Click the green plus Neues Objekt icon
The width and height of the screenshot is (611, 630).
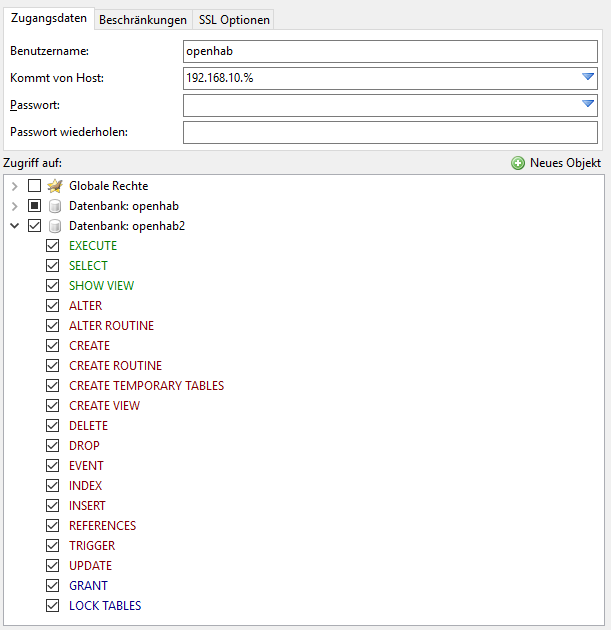coord(518,163)
